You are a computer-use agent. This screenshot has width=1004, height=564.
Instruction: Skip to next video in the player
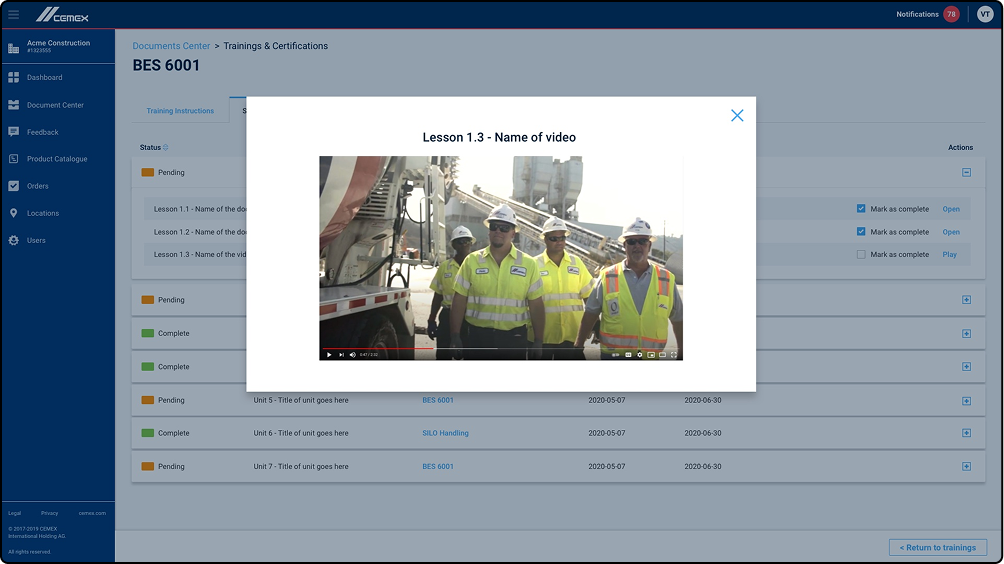341,355
